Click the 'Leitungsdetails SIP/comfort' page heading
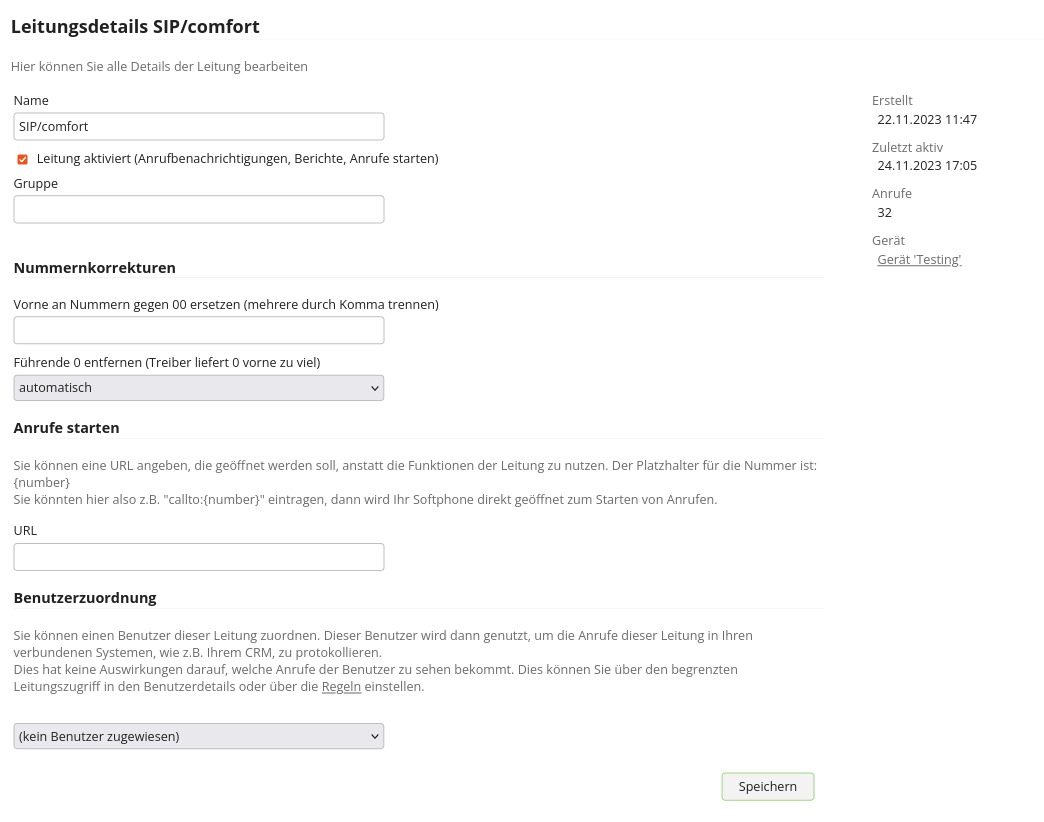This screenshot has width=1044, height=822. click(135, 27)
